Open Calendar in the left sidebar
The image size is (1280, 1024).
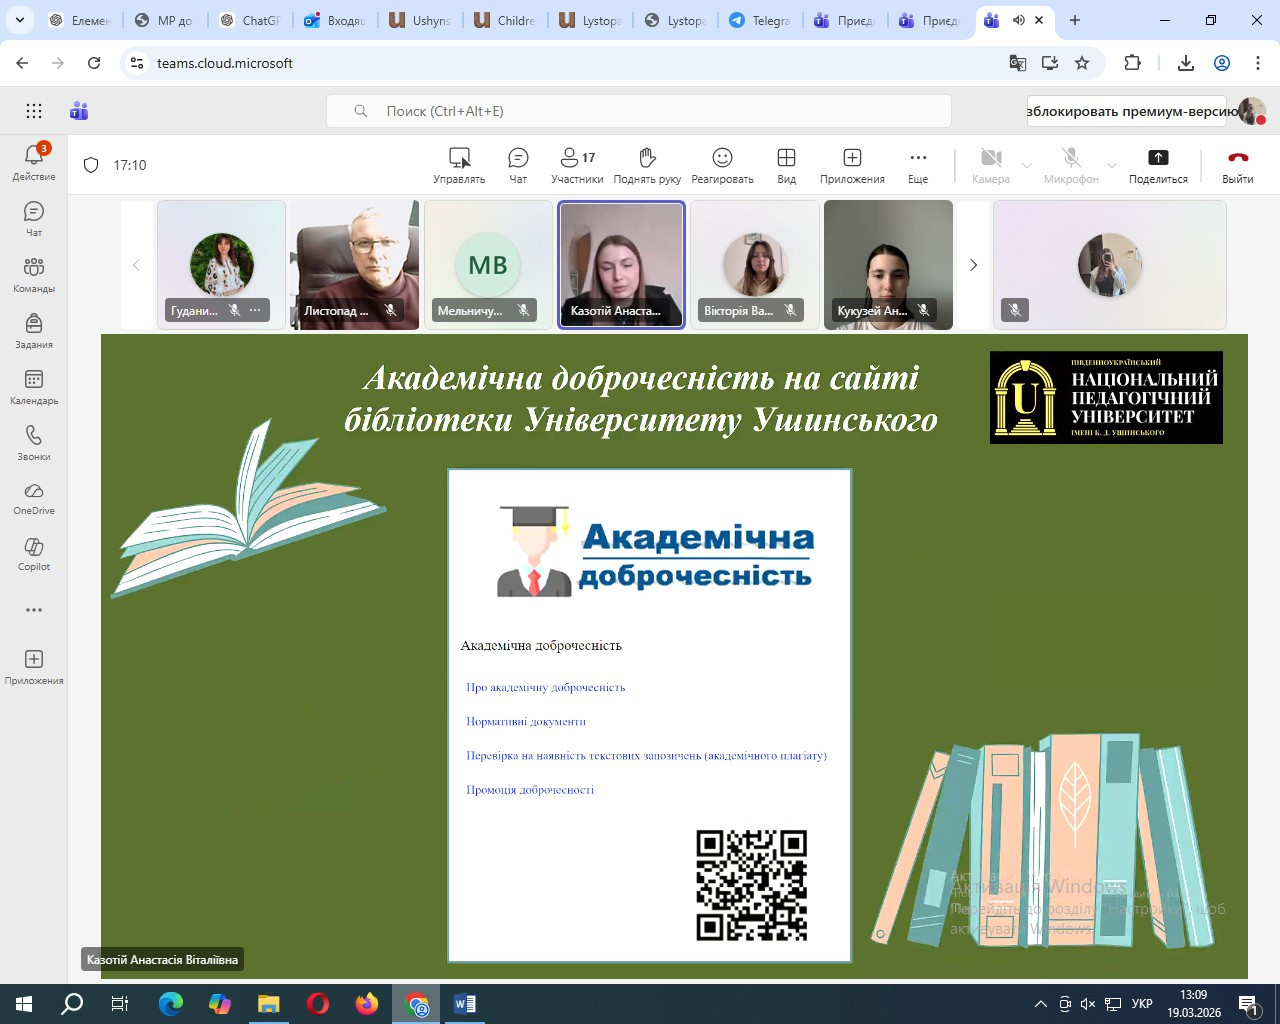tap(34, 386)
